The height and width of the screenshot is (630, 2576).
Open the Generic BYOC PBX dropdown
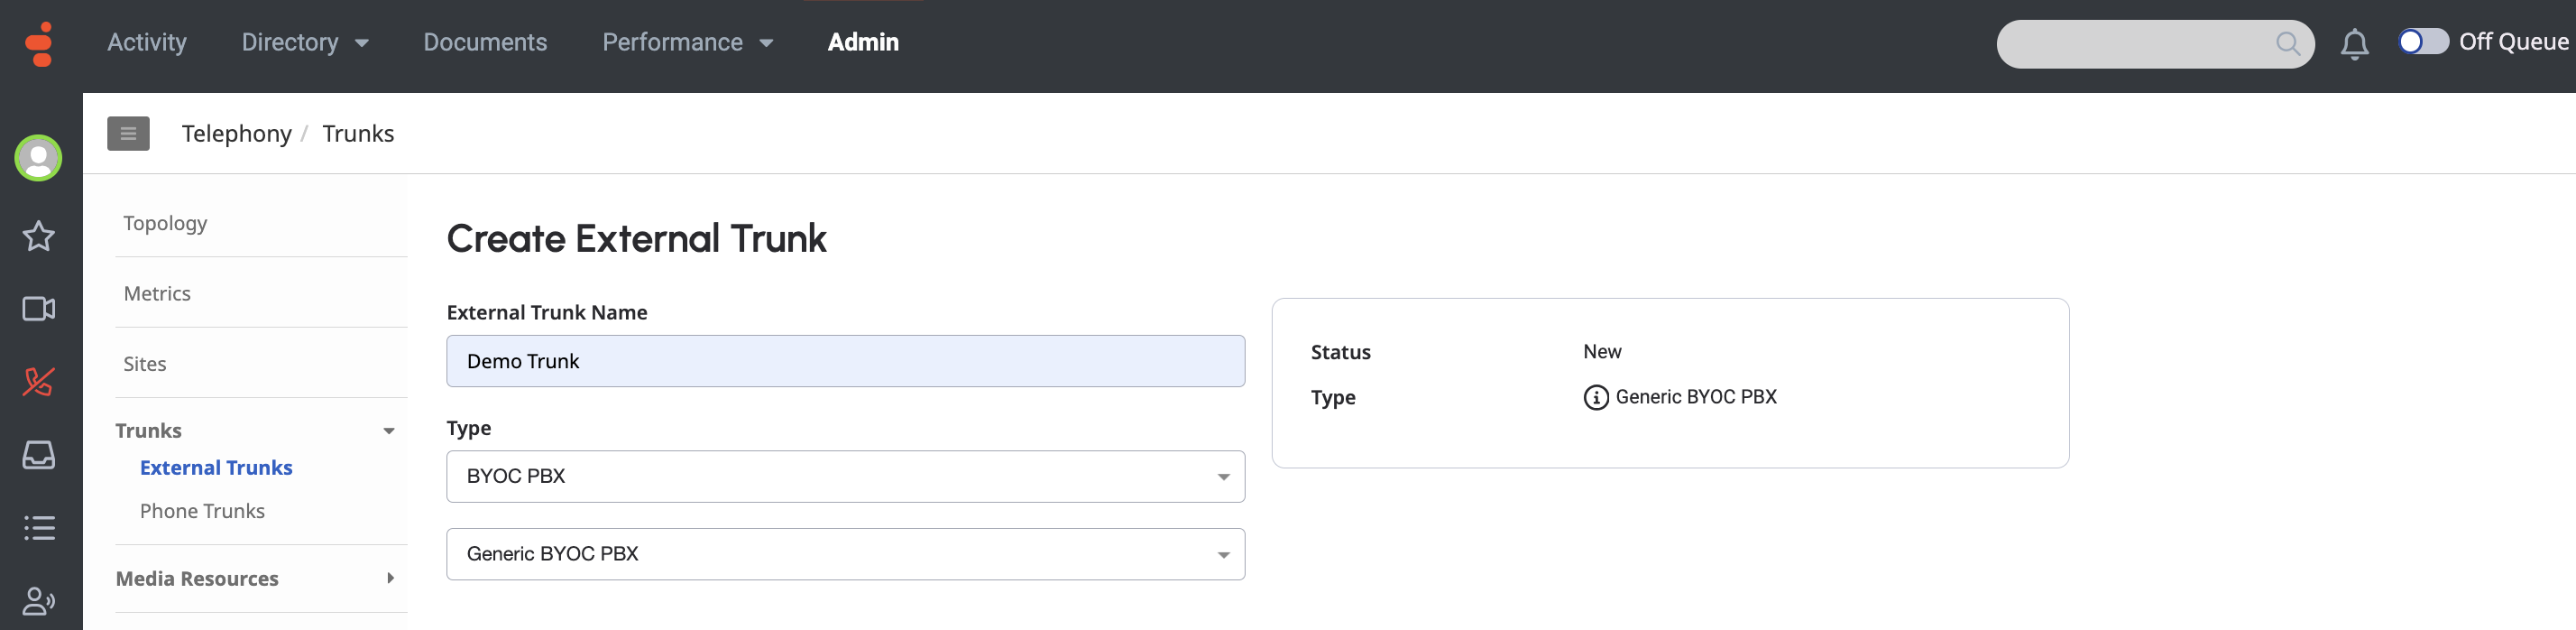pyautogui.click(x=845, y=554)
